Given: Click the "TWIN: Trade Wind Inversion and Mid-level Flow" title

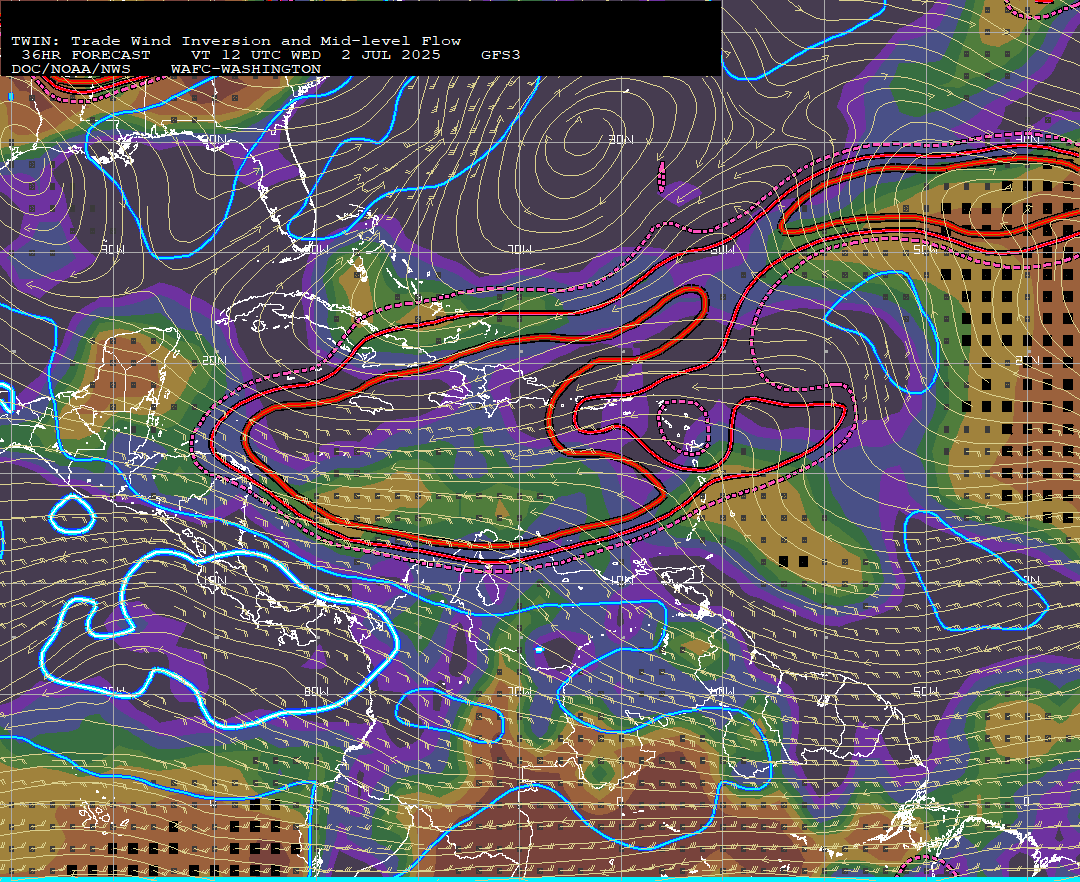Looking at the screenshot, I should click(x=236, y=41).
